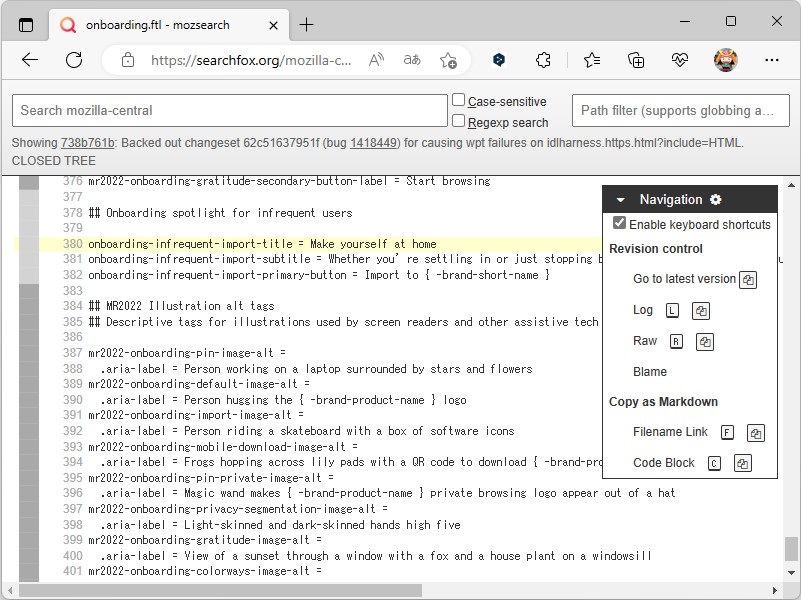Choose Filename Link under Copy as Markdown
801x600 pixels.
[x=670, y=432]
